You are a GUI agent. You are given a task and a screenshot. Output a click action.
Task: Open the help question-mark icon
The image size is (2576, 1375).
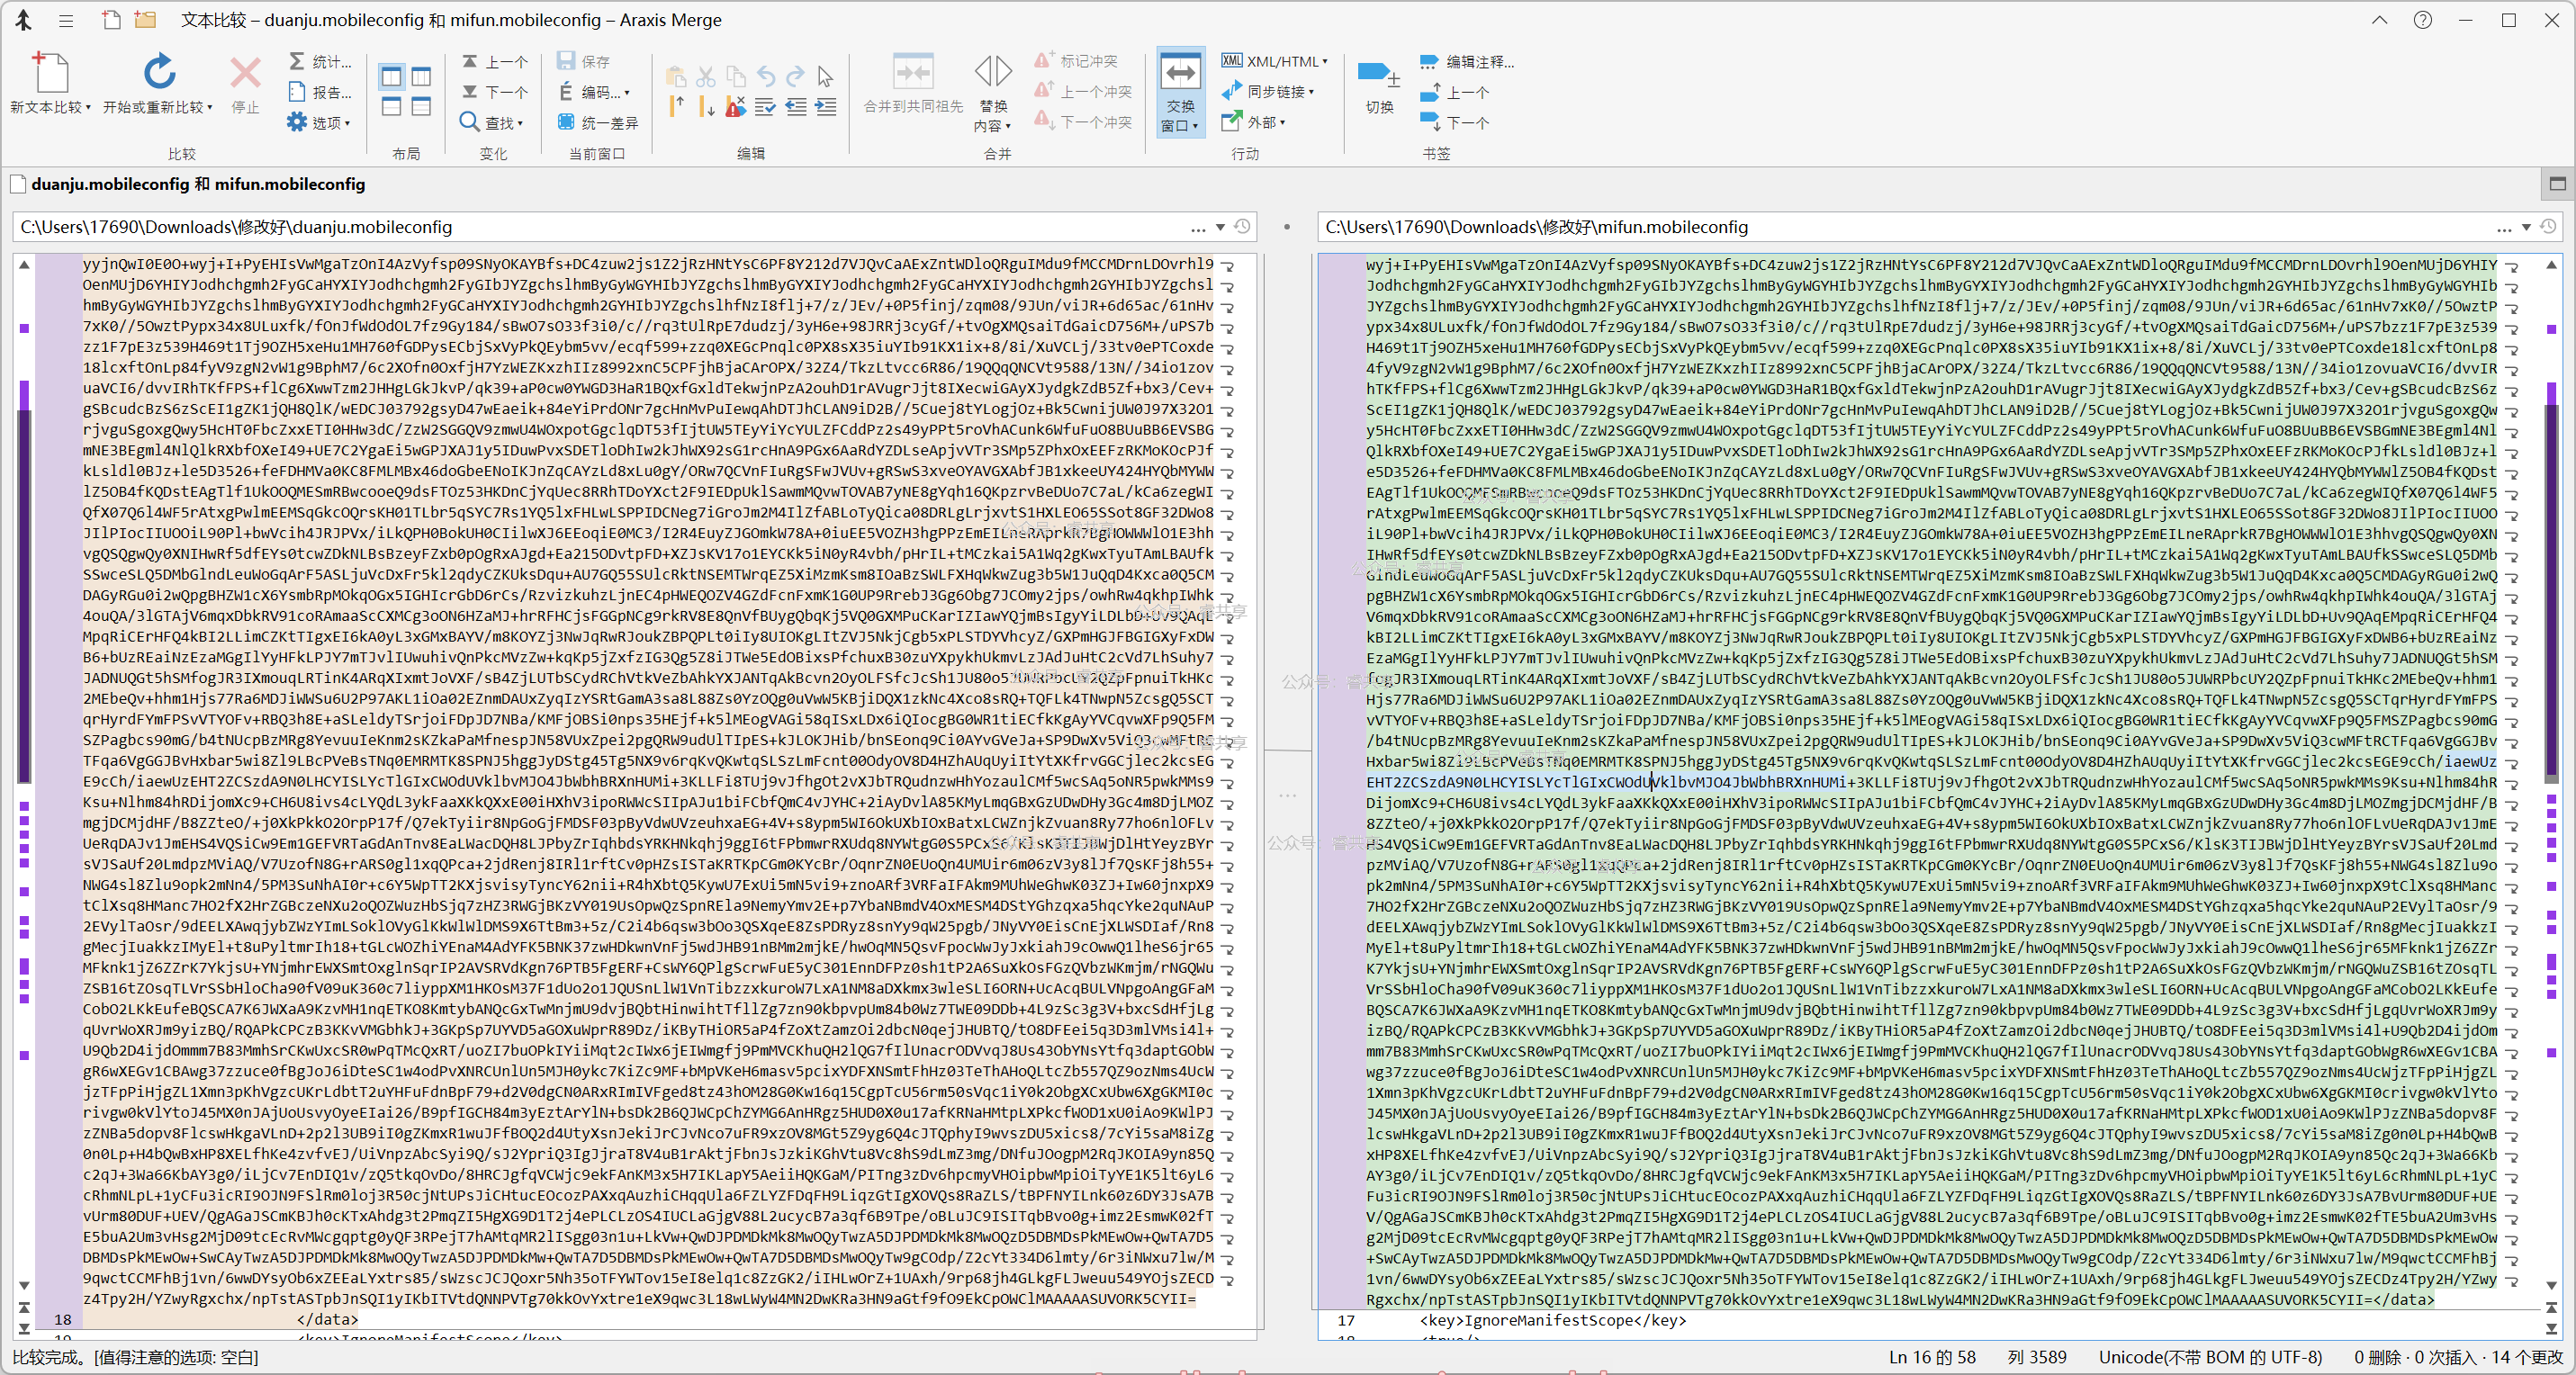[2423, 20]
